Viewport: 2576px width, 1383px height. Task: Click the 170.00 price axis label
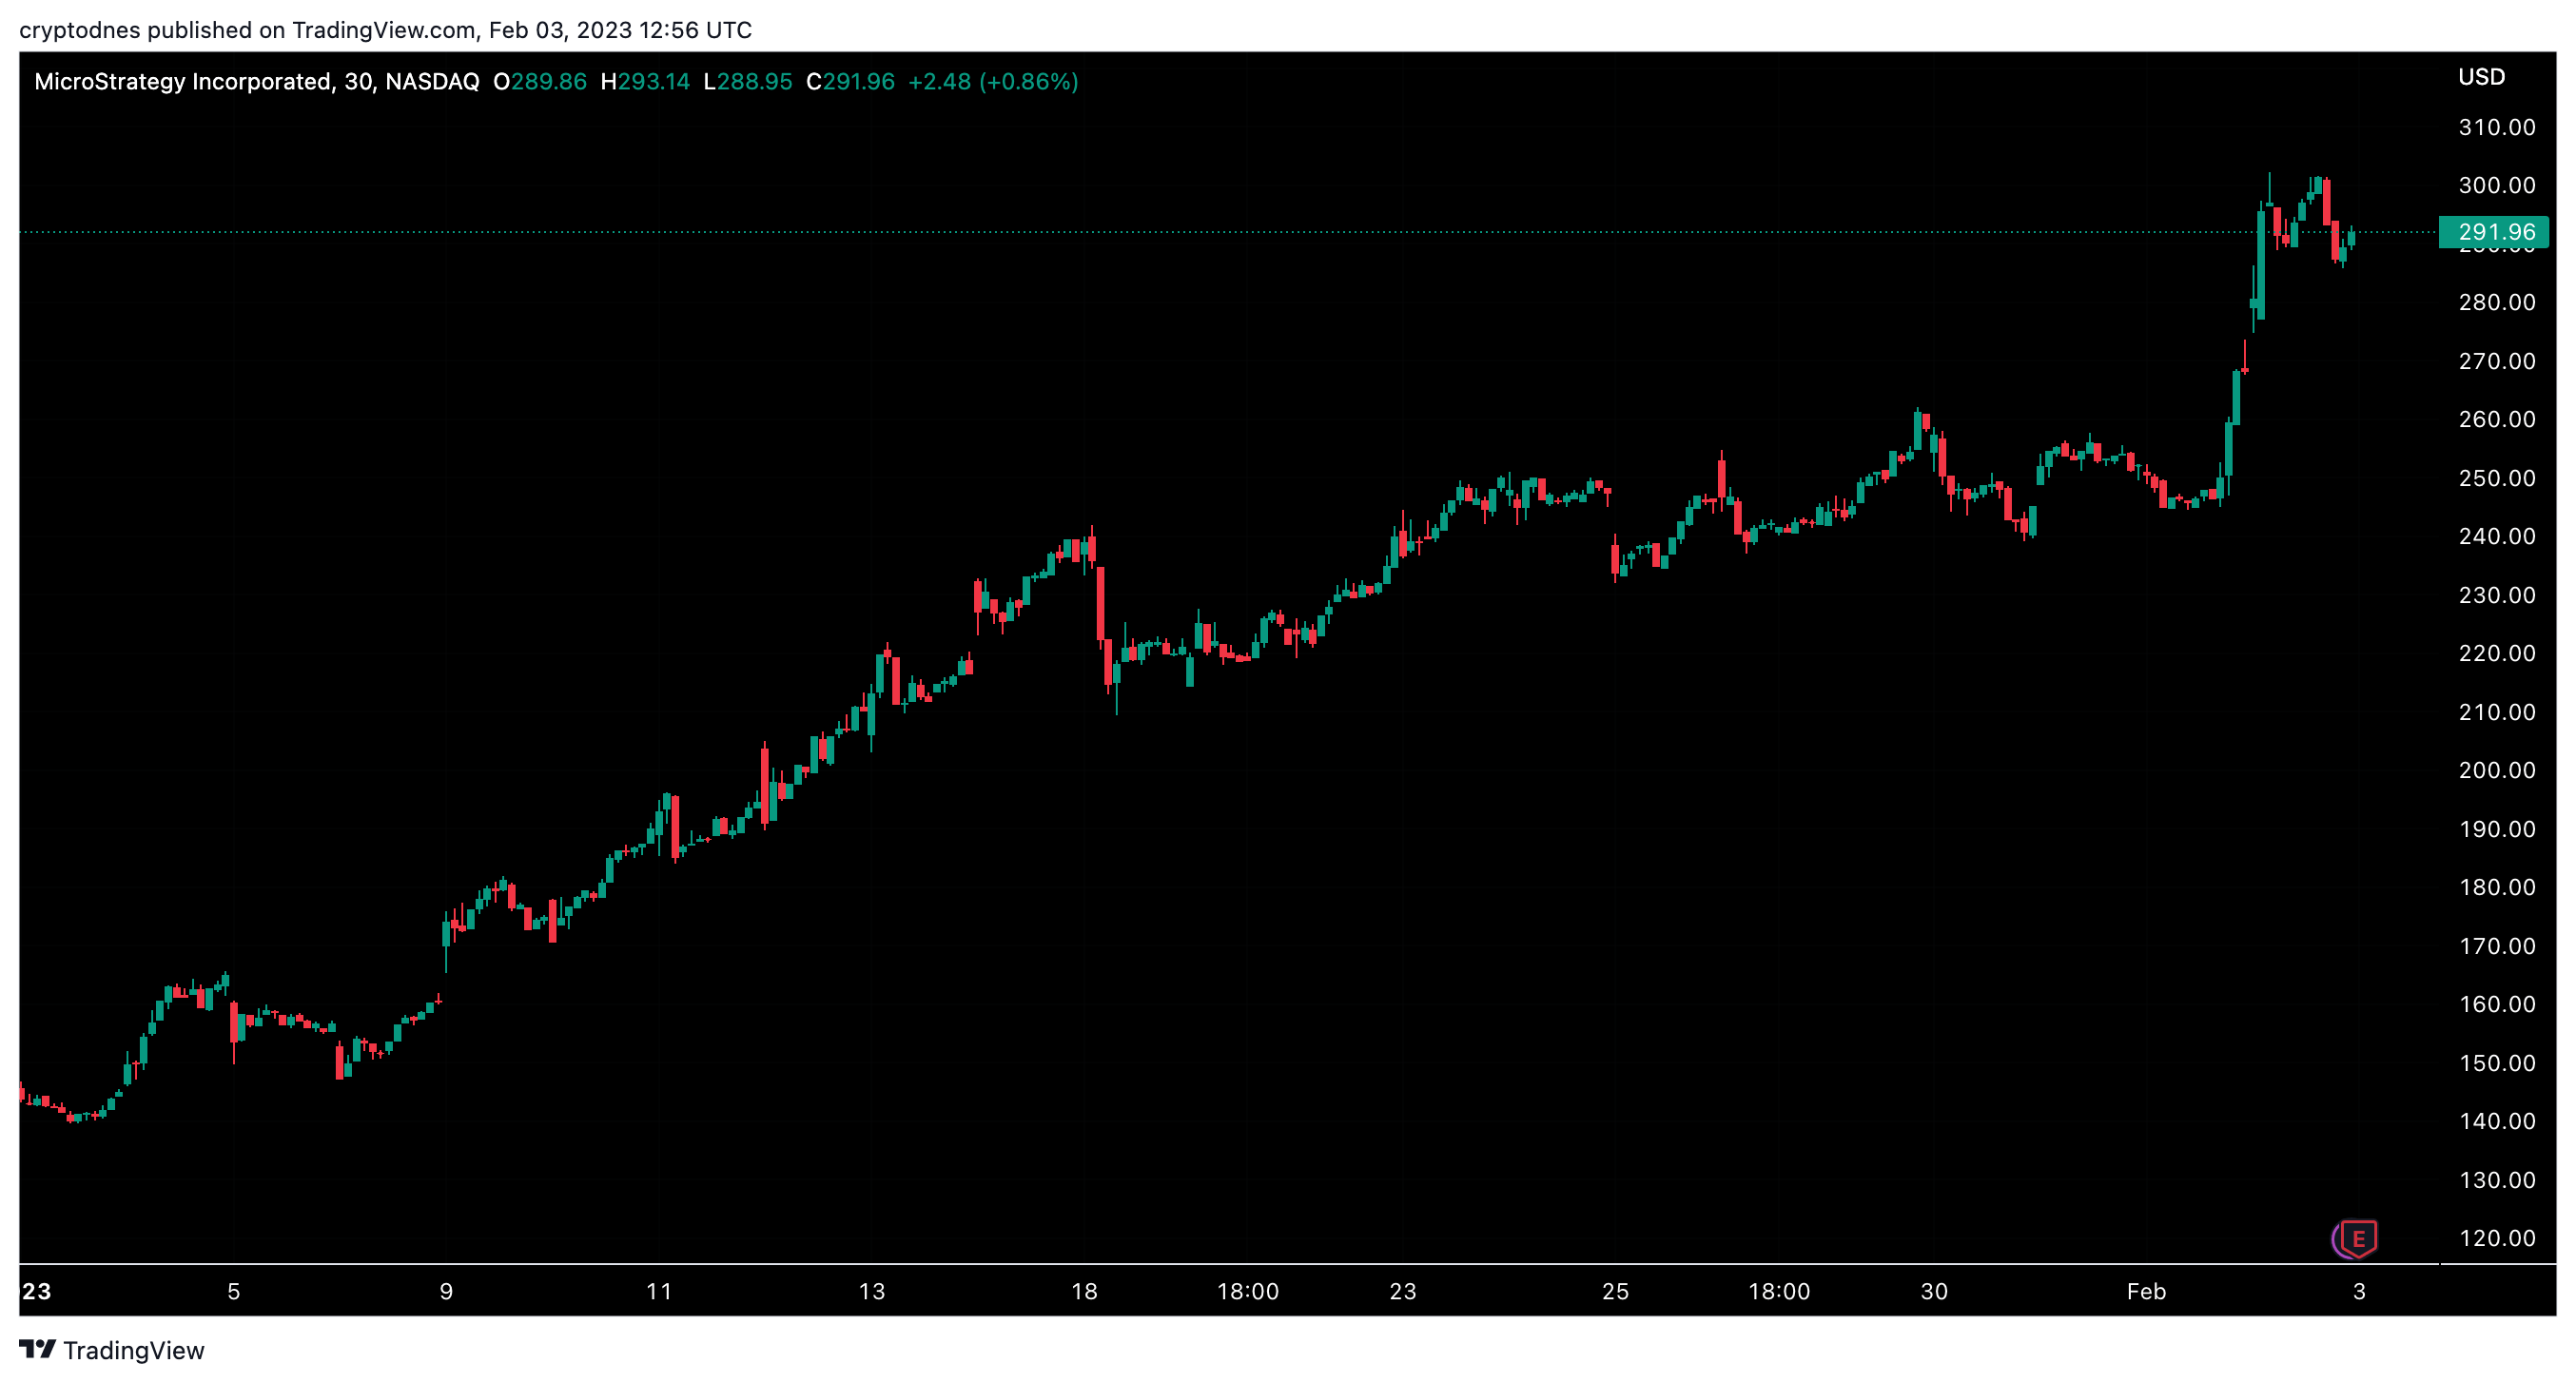tap(2497, 946)
